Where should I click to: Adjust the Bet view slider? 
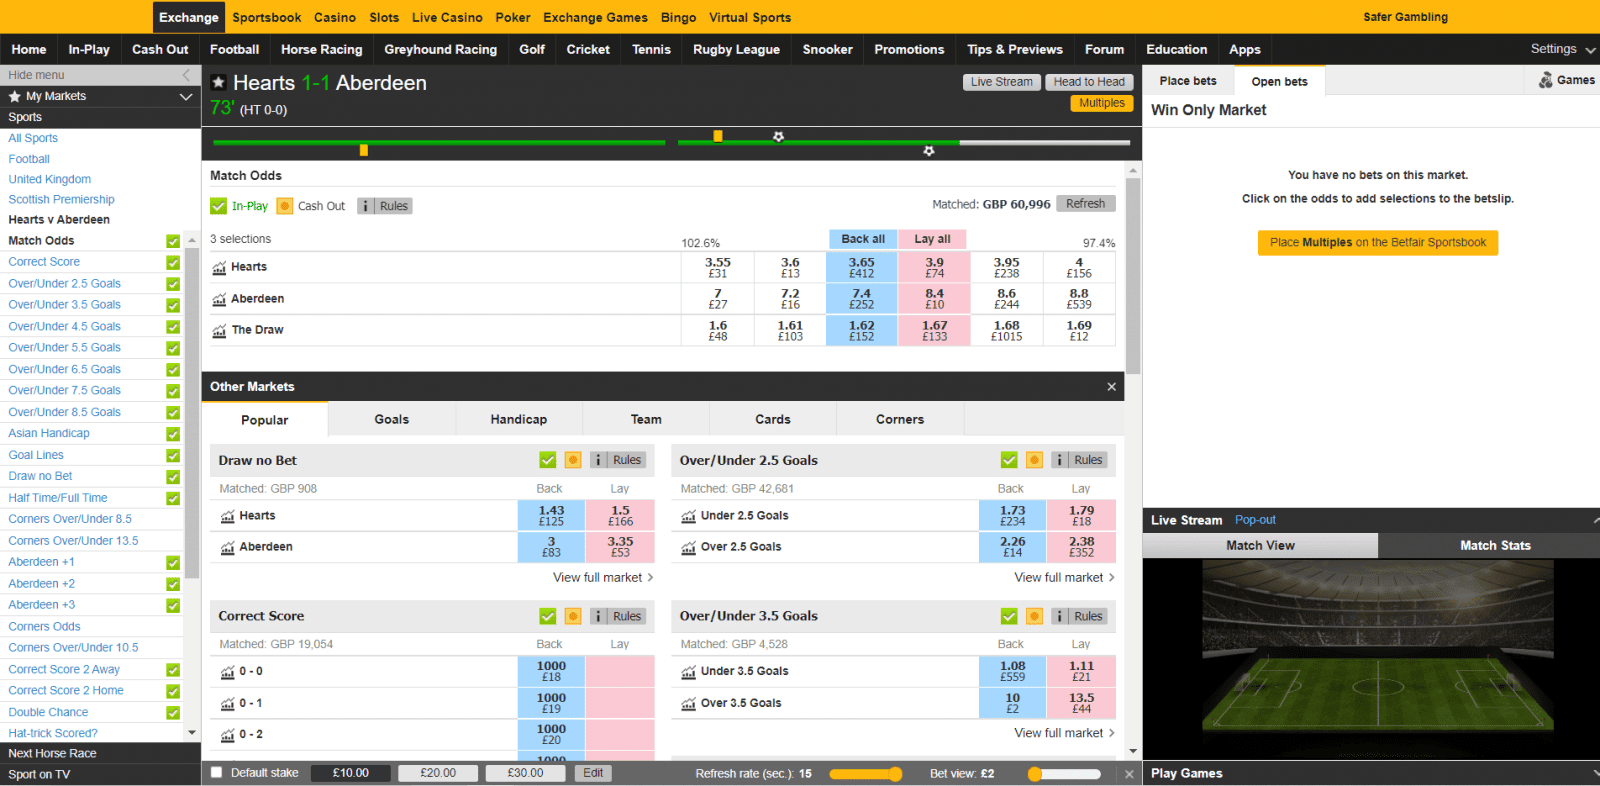pos(1064,774)
